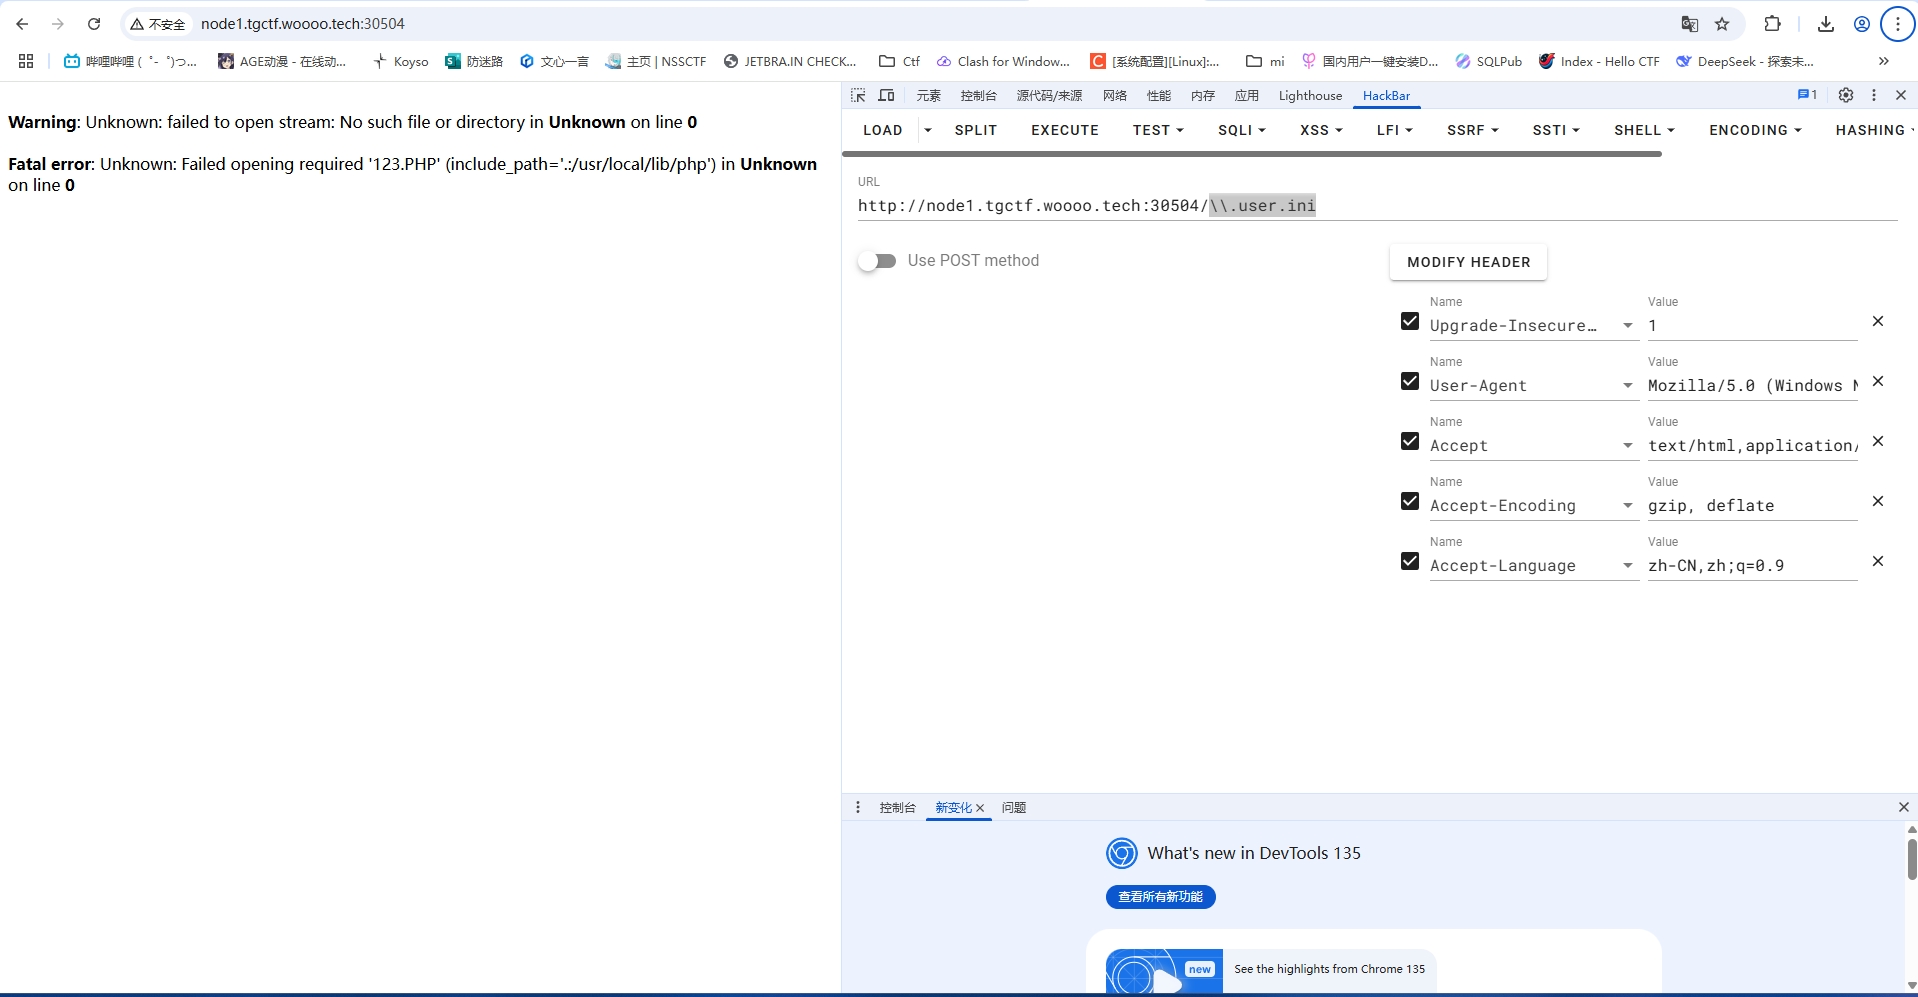This screenshot has height=997, width=1918.
Task: Remove the Accept-Language header row
Action: pyautogui.click(x=1878, y=561)
